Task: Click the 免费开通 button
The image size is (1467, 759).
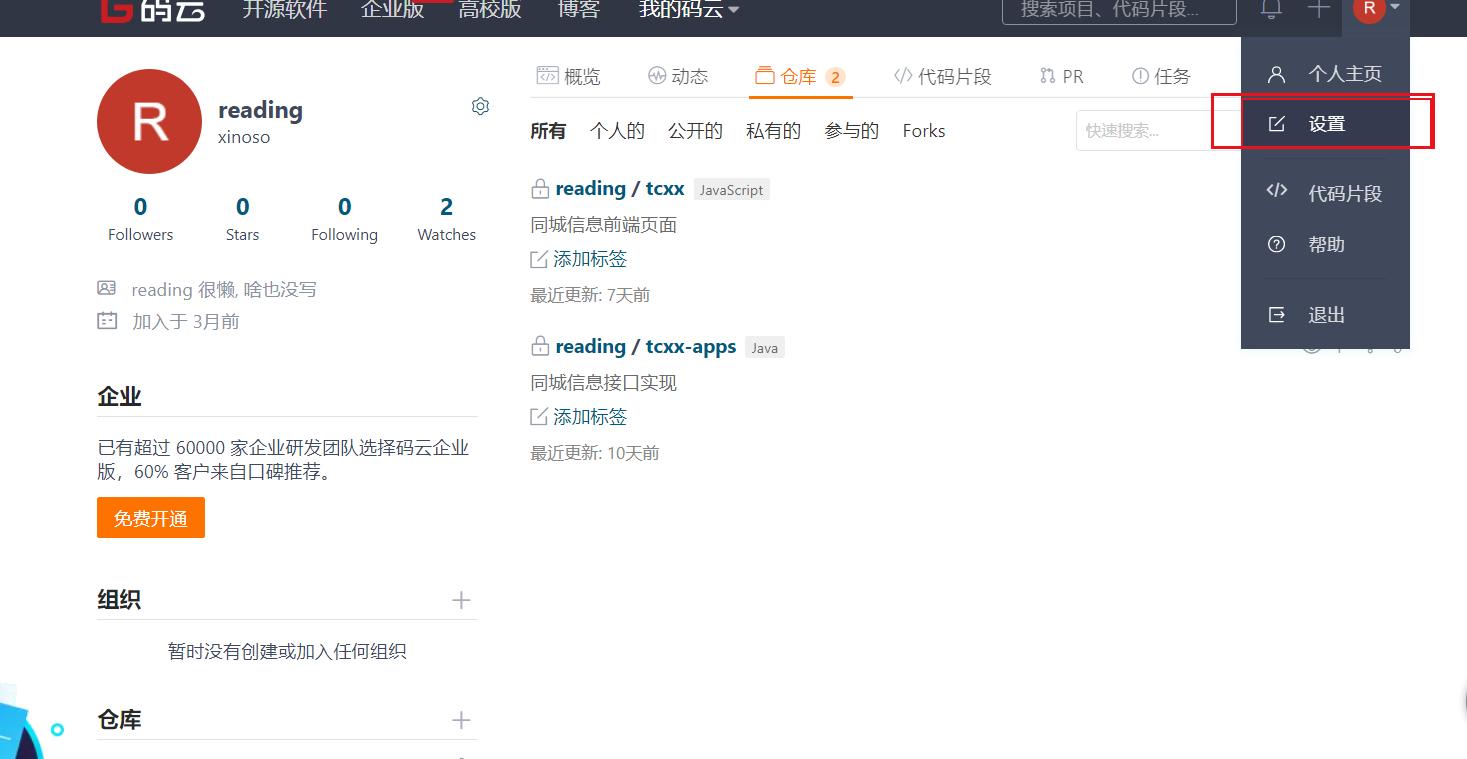Action: tap(150, 517)
